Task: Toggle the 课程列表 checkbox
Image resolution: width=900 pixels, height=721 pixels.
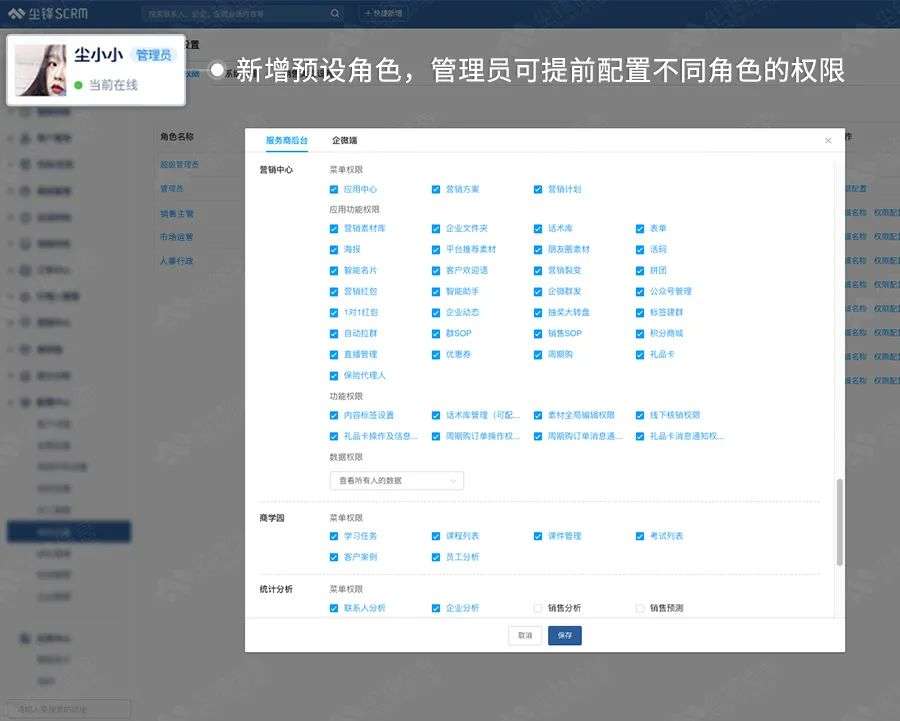Action: click(436, 536)
